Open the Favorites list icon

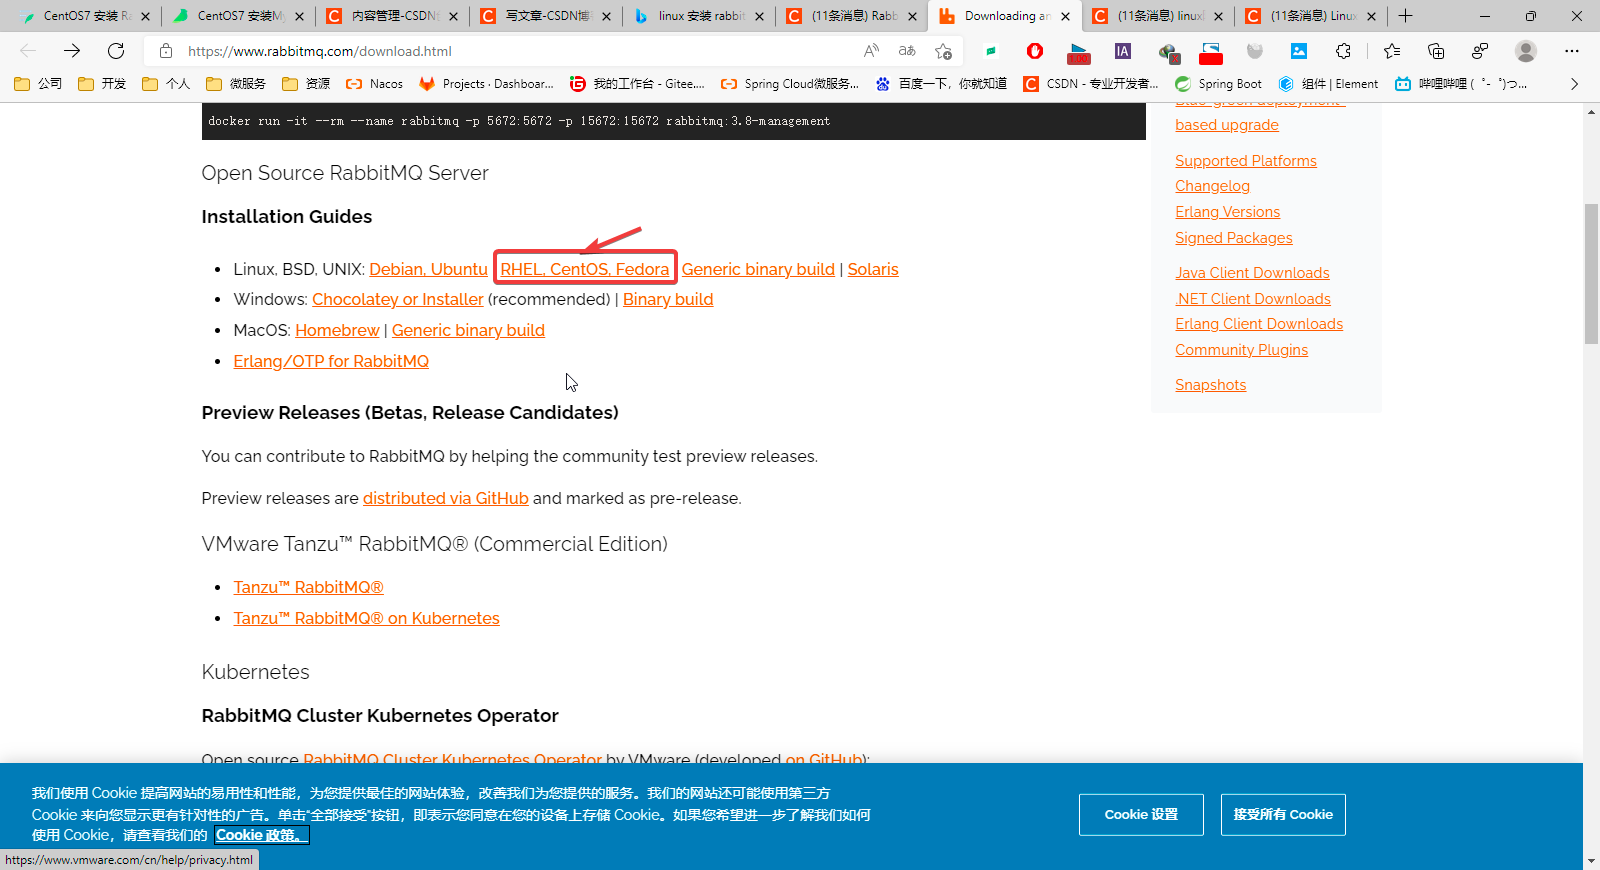pos(1392,51)
